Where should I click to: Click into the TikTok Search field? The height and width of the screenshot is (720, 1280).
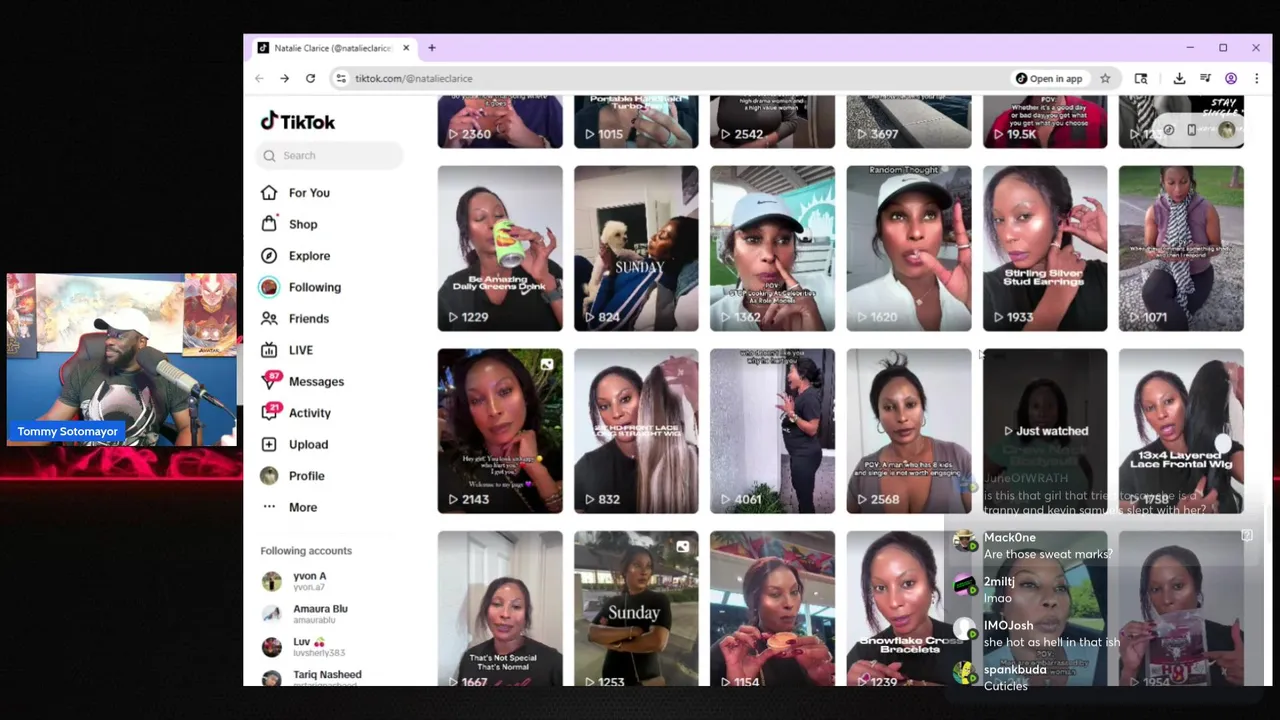(330, 155)
